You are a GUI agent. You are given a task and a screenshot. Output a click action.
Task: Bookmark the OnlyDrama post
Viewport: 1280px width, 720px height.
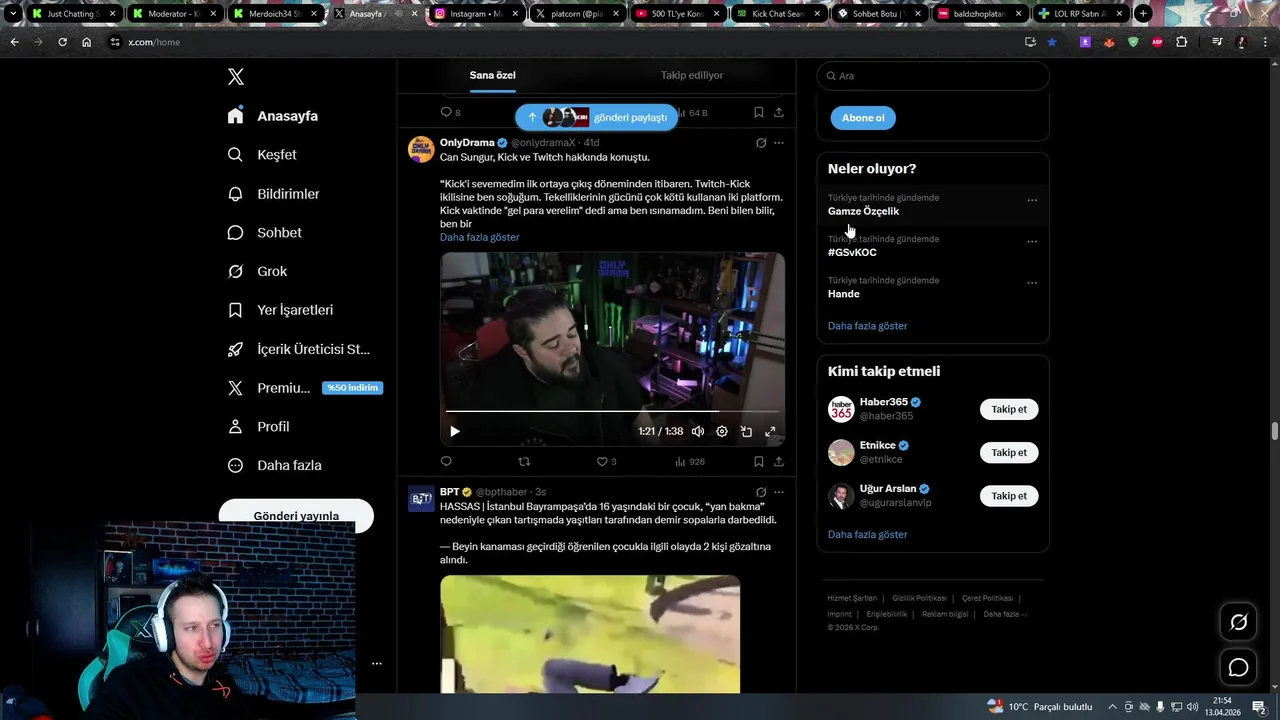[759, 461]
